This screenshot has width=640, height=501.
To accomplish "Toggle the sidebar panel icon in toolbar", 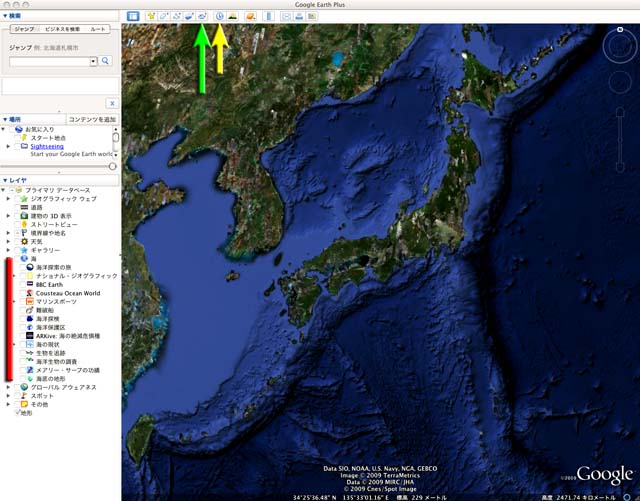I will 133,16.
